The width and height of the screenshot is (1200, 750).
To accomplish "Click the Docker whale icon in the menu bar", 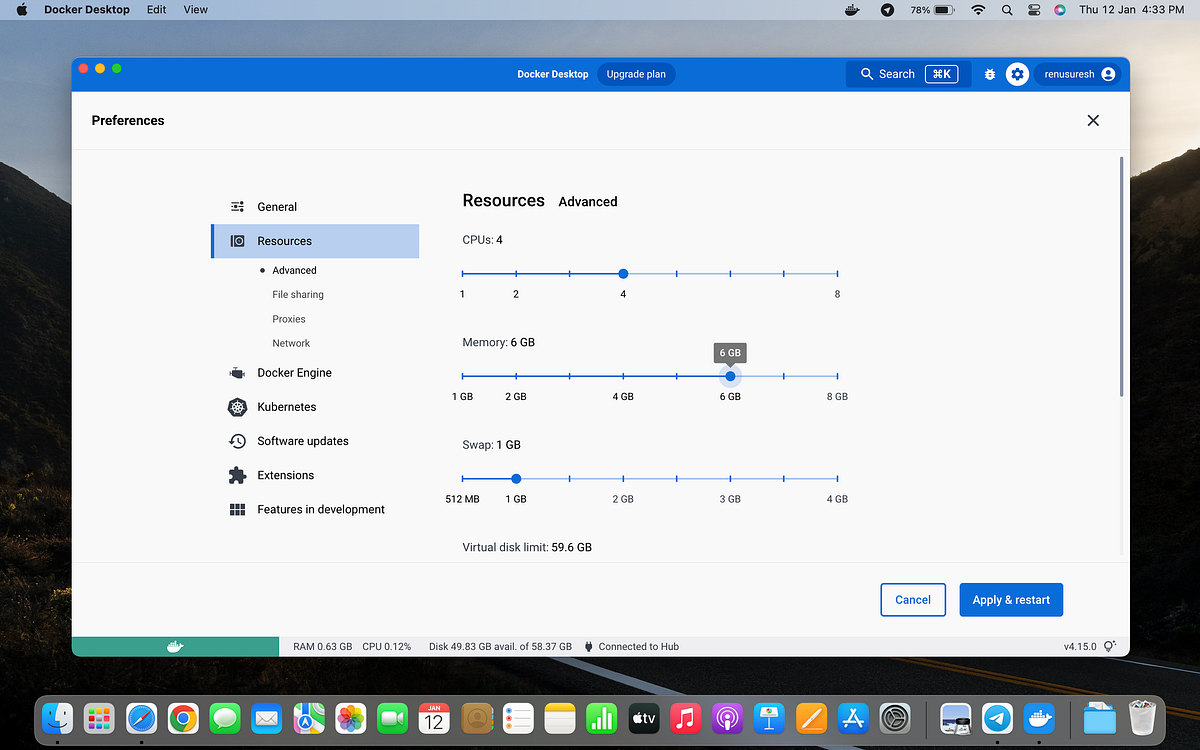I will click(852, 10).
